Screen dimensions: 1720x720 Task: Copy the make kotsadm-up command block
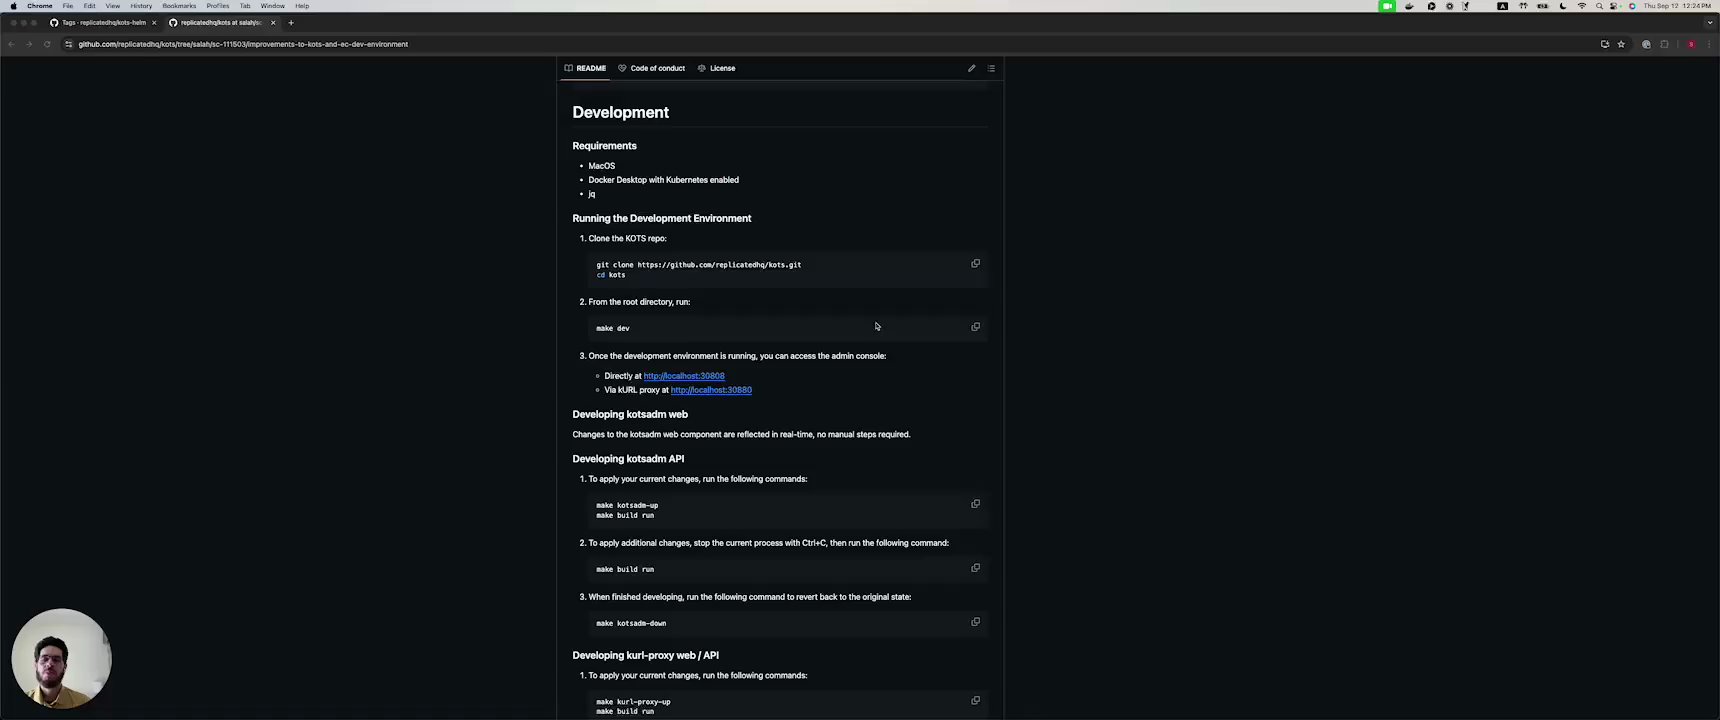975,504
